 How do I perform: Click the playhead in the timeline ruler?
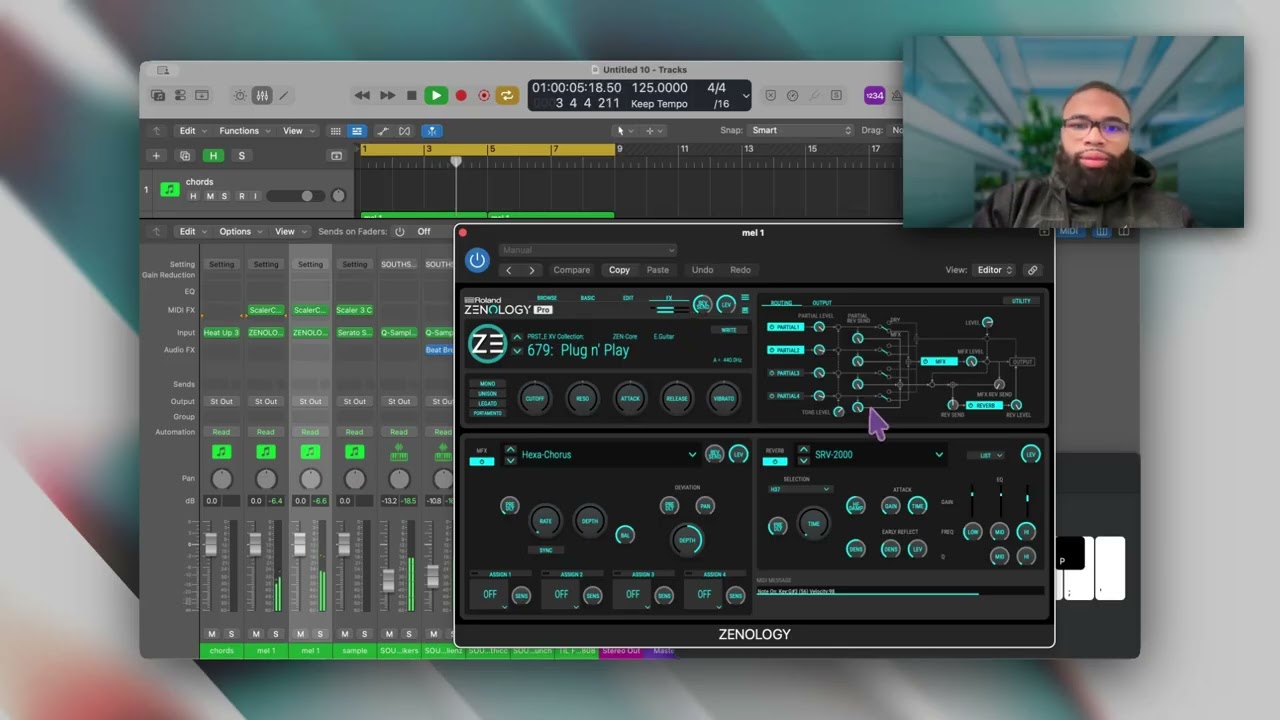456,160
